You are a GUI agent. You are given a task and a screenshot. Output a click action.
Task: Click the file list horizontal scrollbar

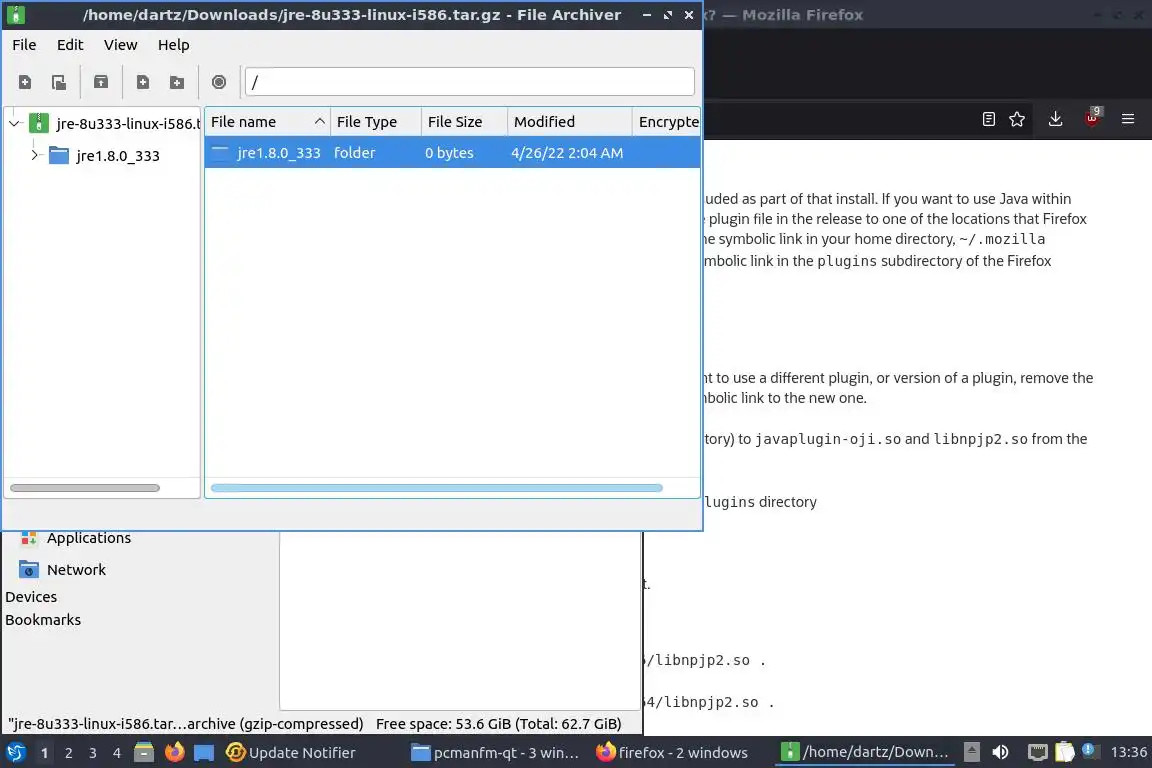tap(436, 488)
